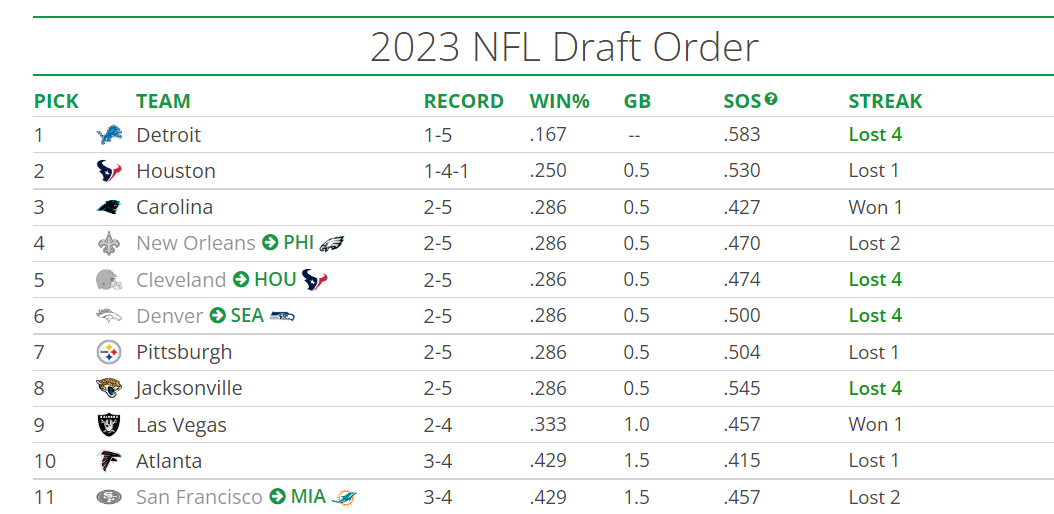
Task: Sort by the STREAK column header
Action: pos(885,101)
